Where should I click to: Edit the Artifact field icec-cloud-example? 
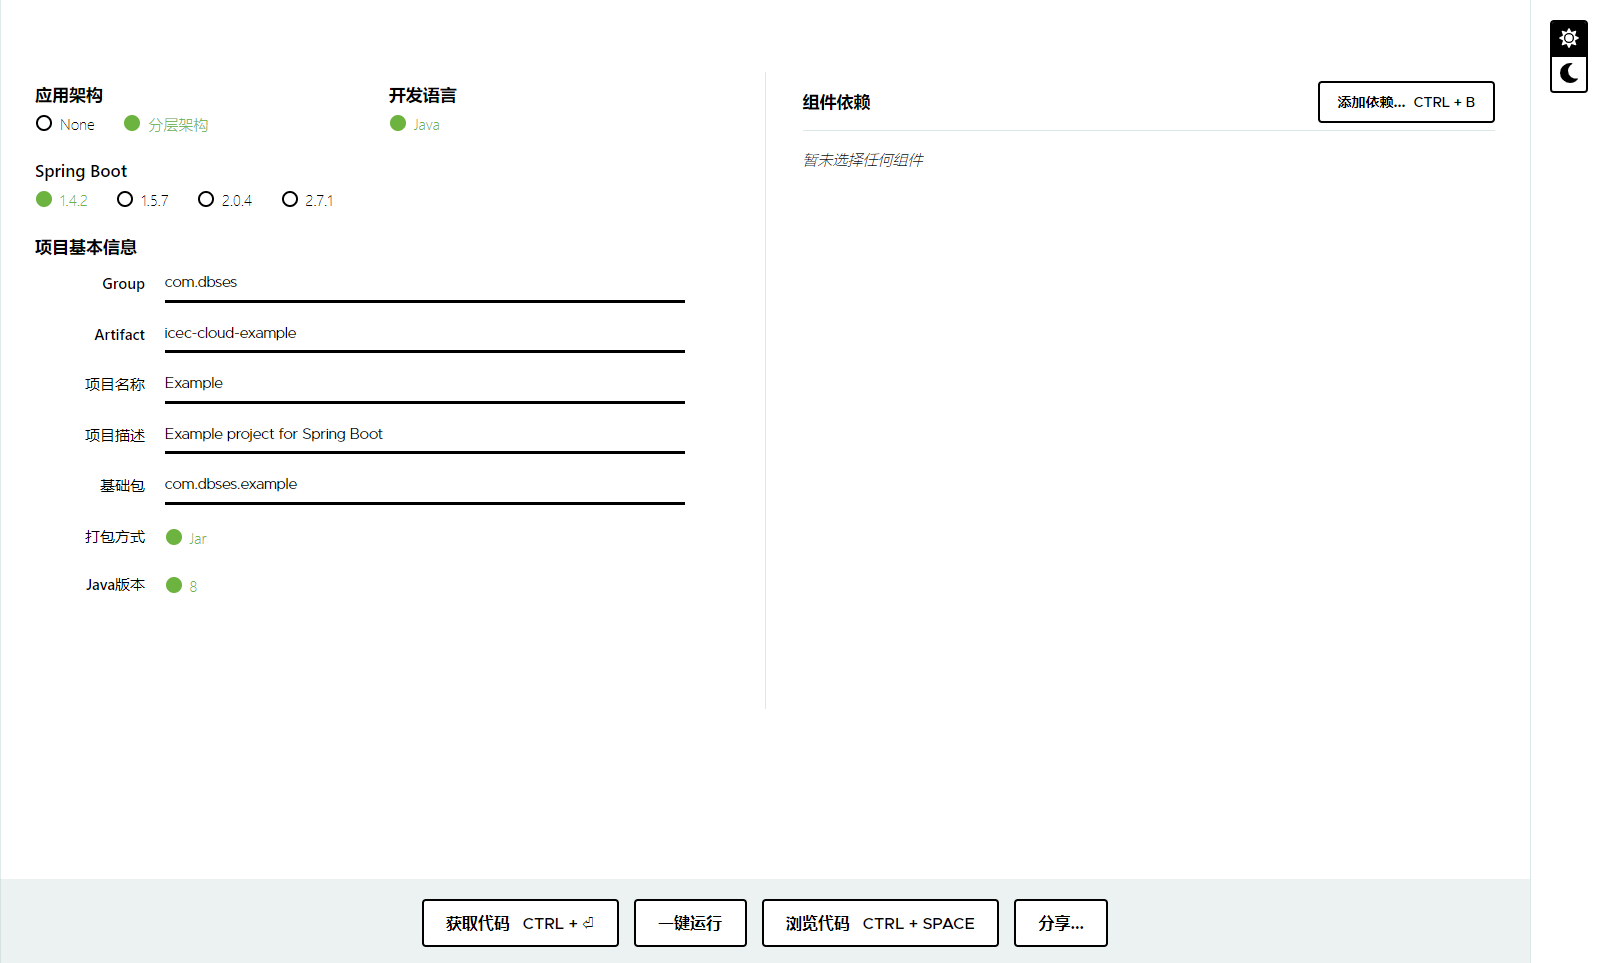[424, 334]
